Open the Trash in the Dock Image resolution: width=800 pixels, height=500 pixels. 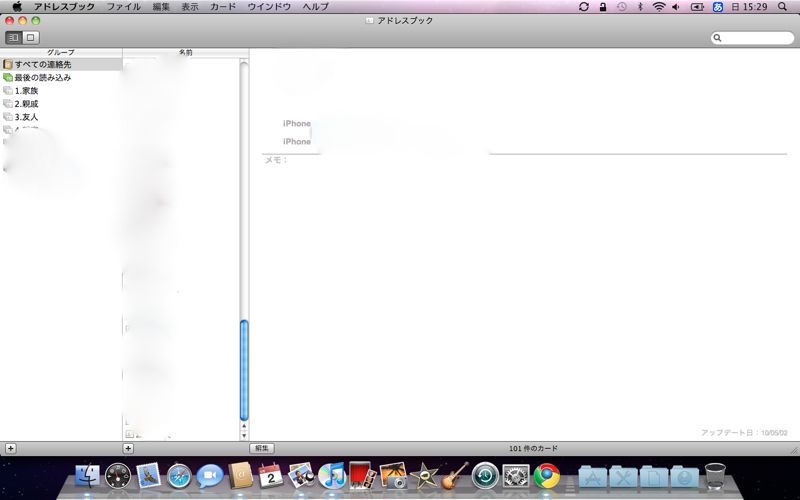(715, 476)
